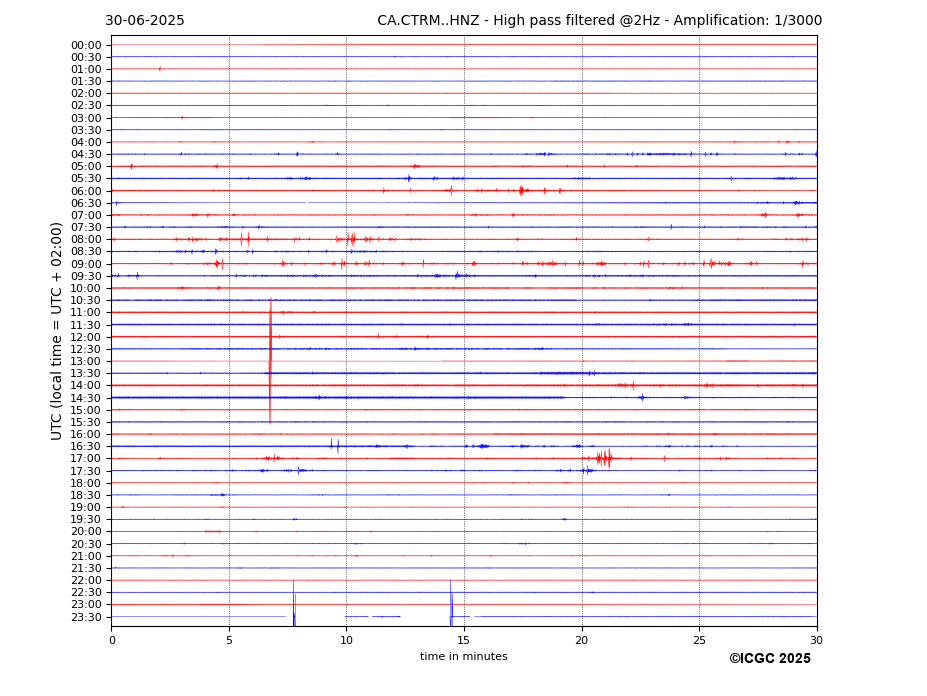The height and width of the screenshot is (696, 927).
Task: Click the x-axis tick label 30
Action: click(x=816, y=640)
